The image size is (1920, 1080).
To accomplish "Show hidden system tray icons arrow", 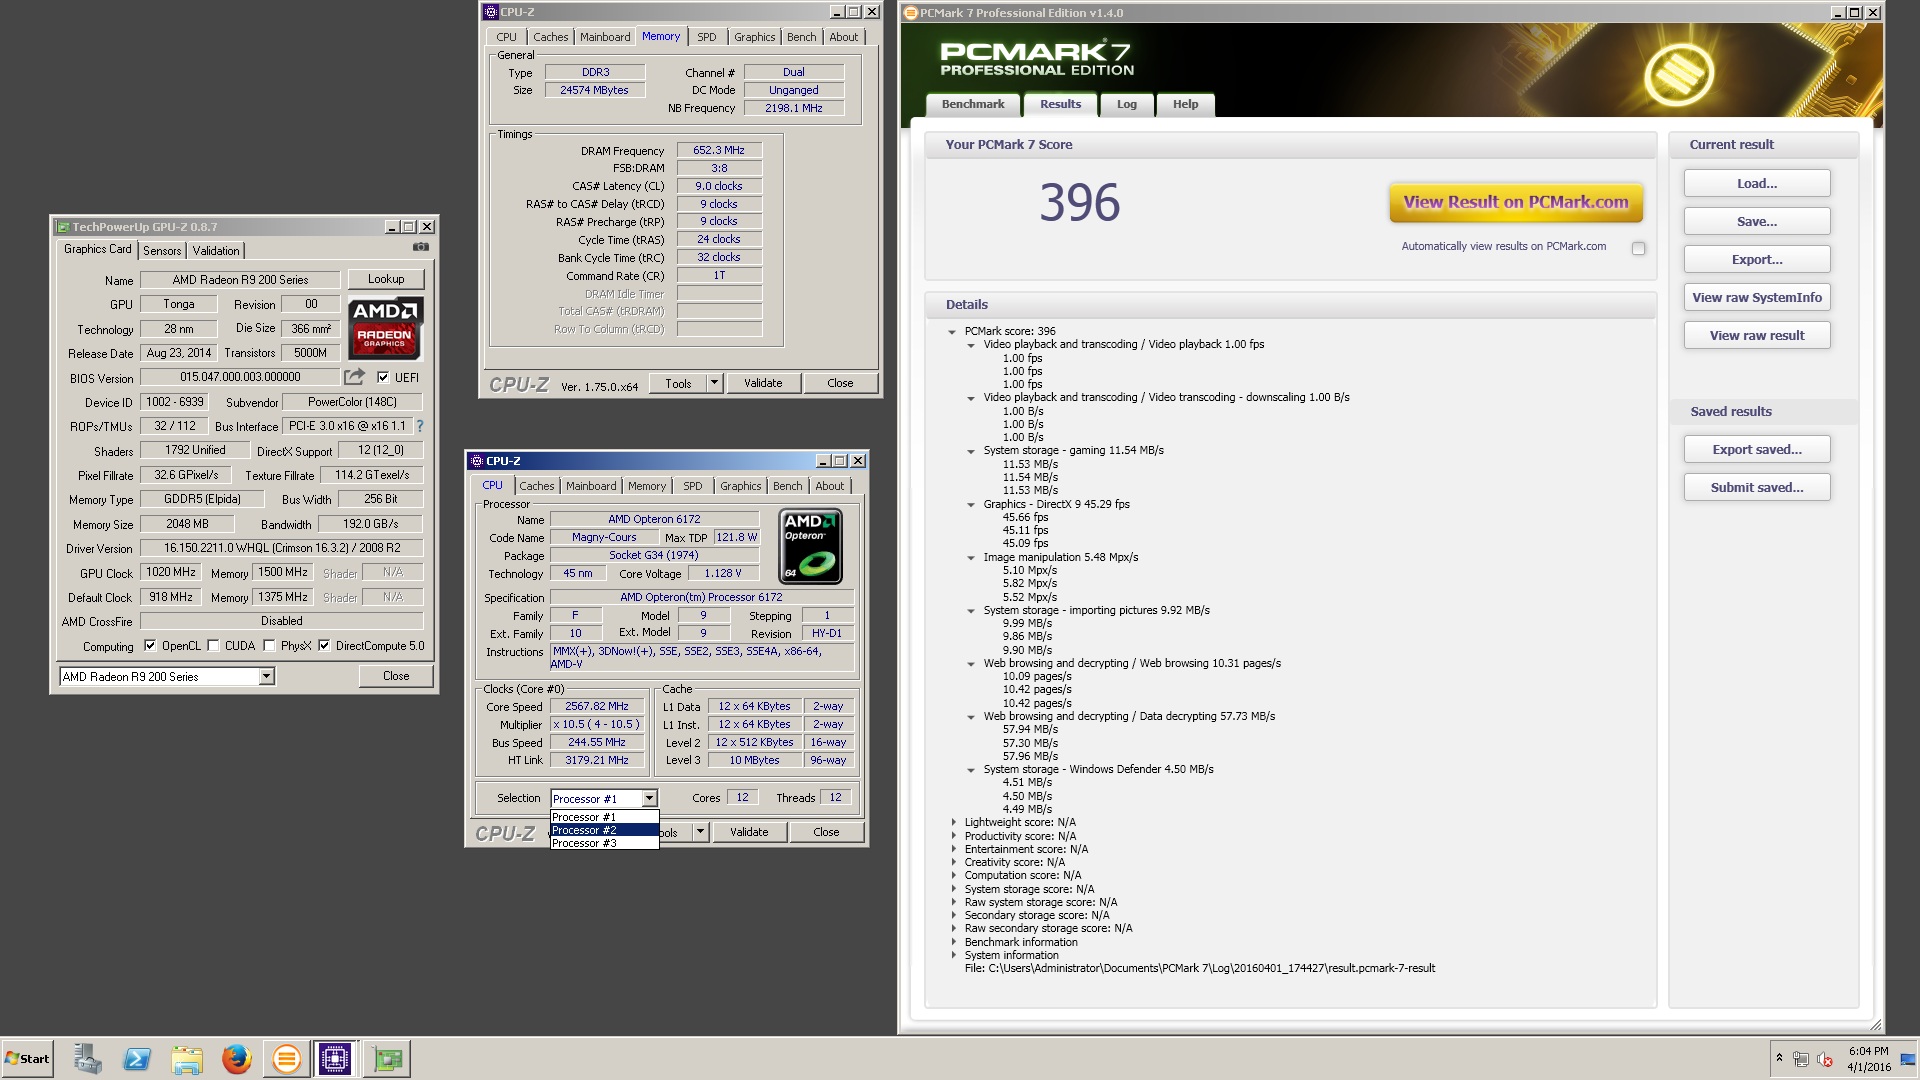I will click(x=1779, y=1057).
